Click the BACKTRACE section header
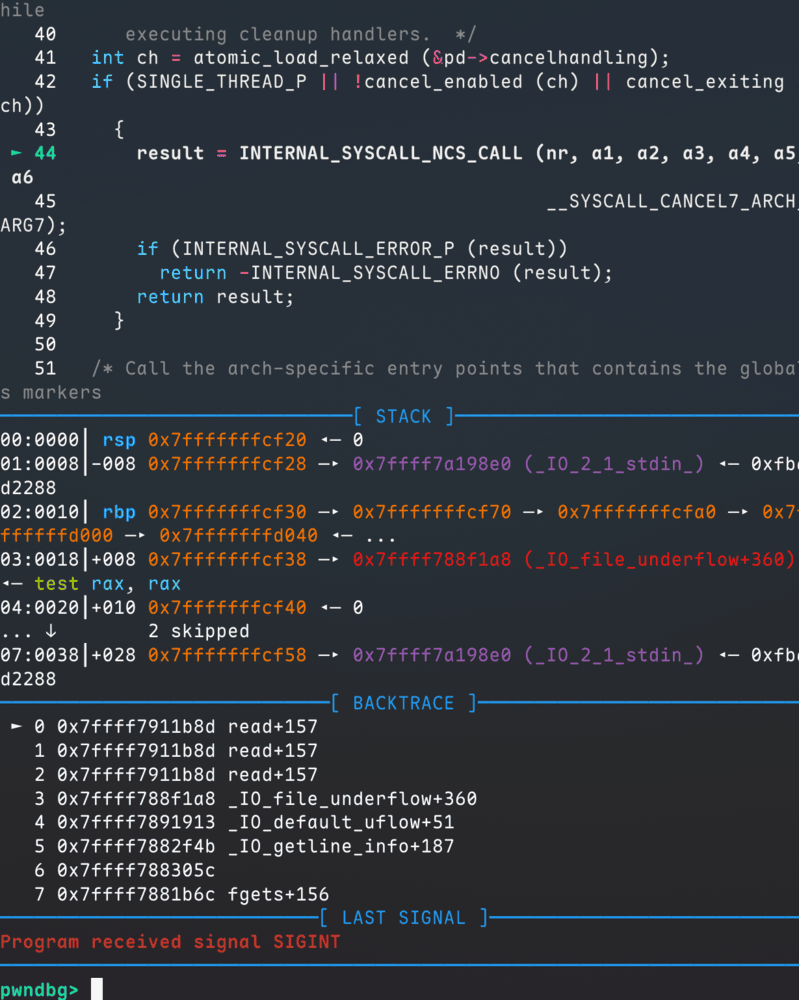 point(404,703)
